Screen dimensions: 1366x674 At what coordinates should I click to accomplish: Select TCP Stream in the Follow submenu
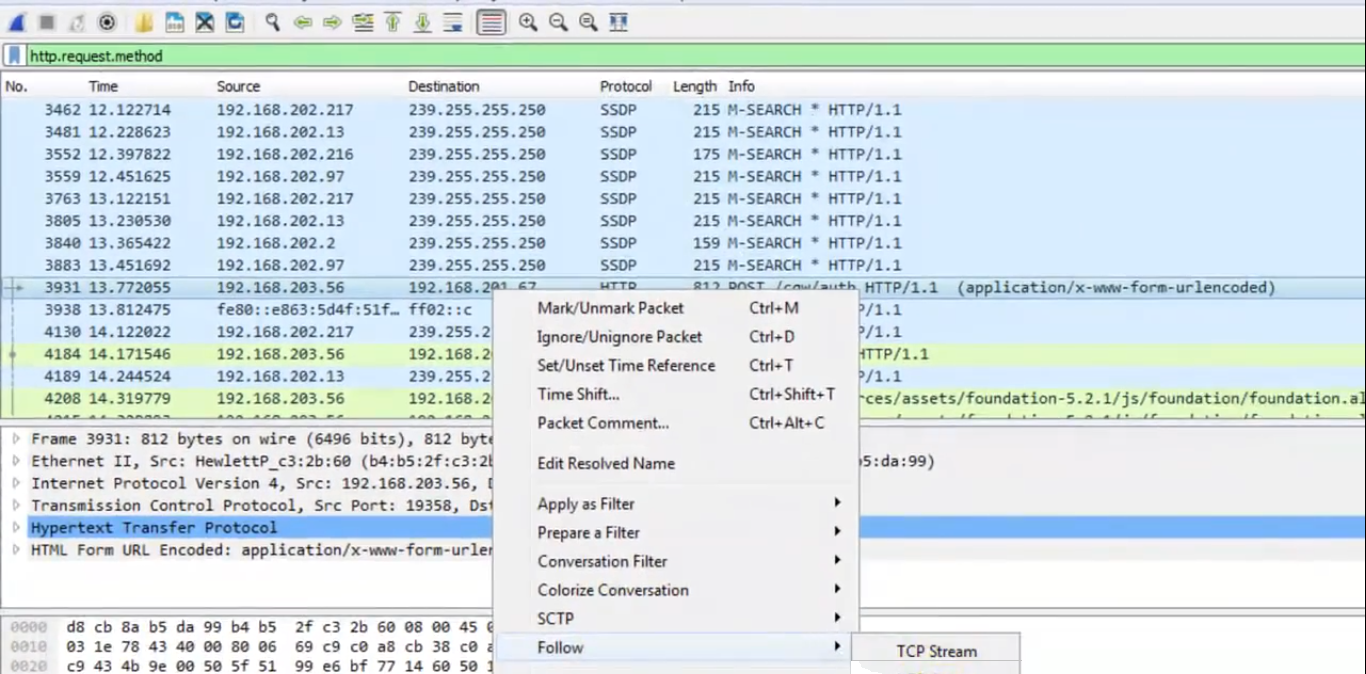point(936,651)
